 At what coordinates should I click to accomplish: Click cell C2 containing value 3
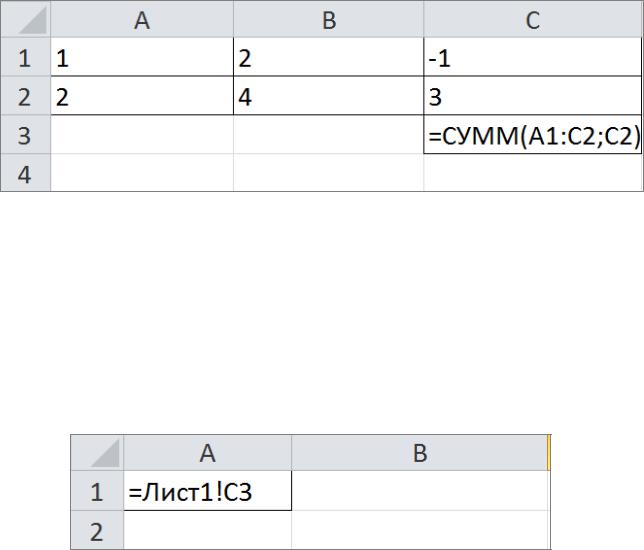(x=532, y=96)
